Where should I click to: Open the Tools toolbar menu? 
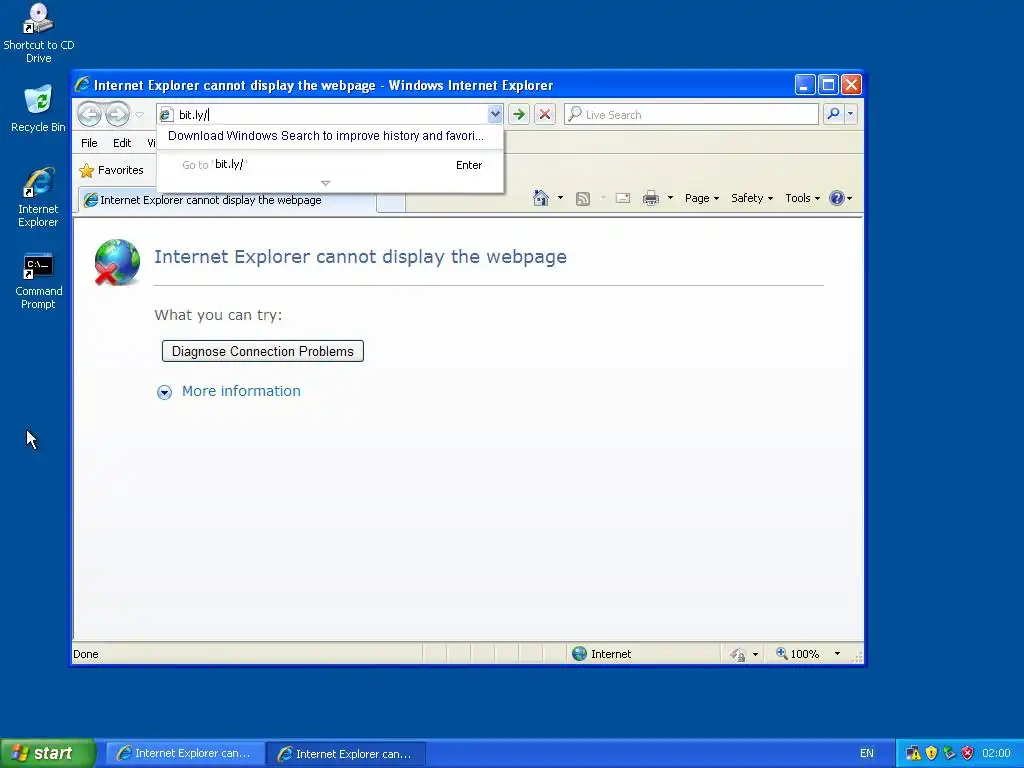(803, 198)
